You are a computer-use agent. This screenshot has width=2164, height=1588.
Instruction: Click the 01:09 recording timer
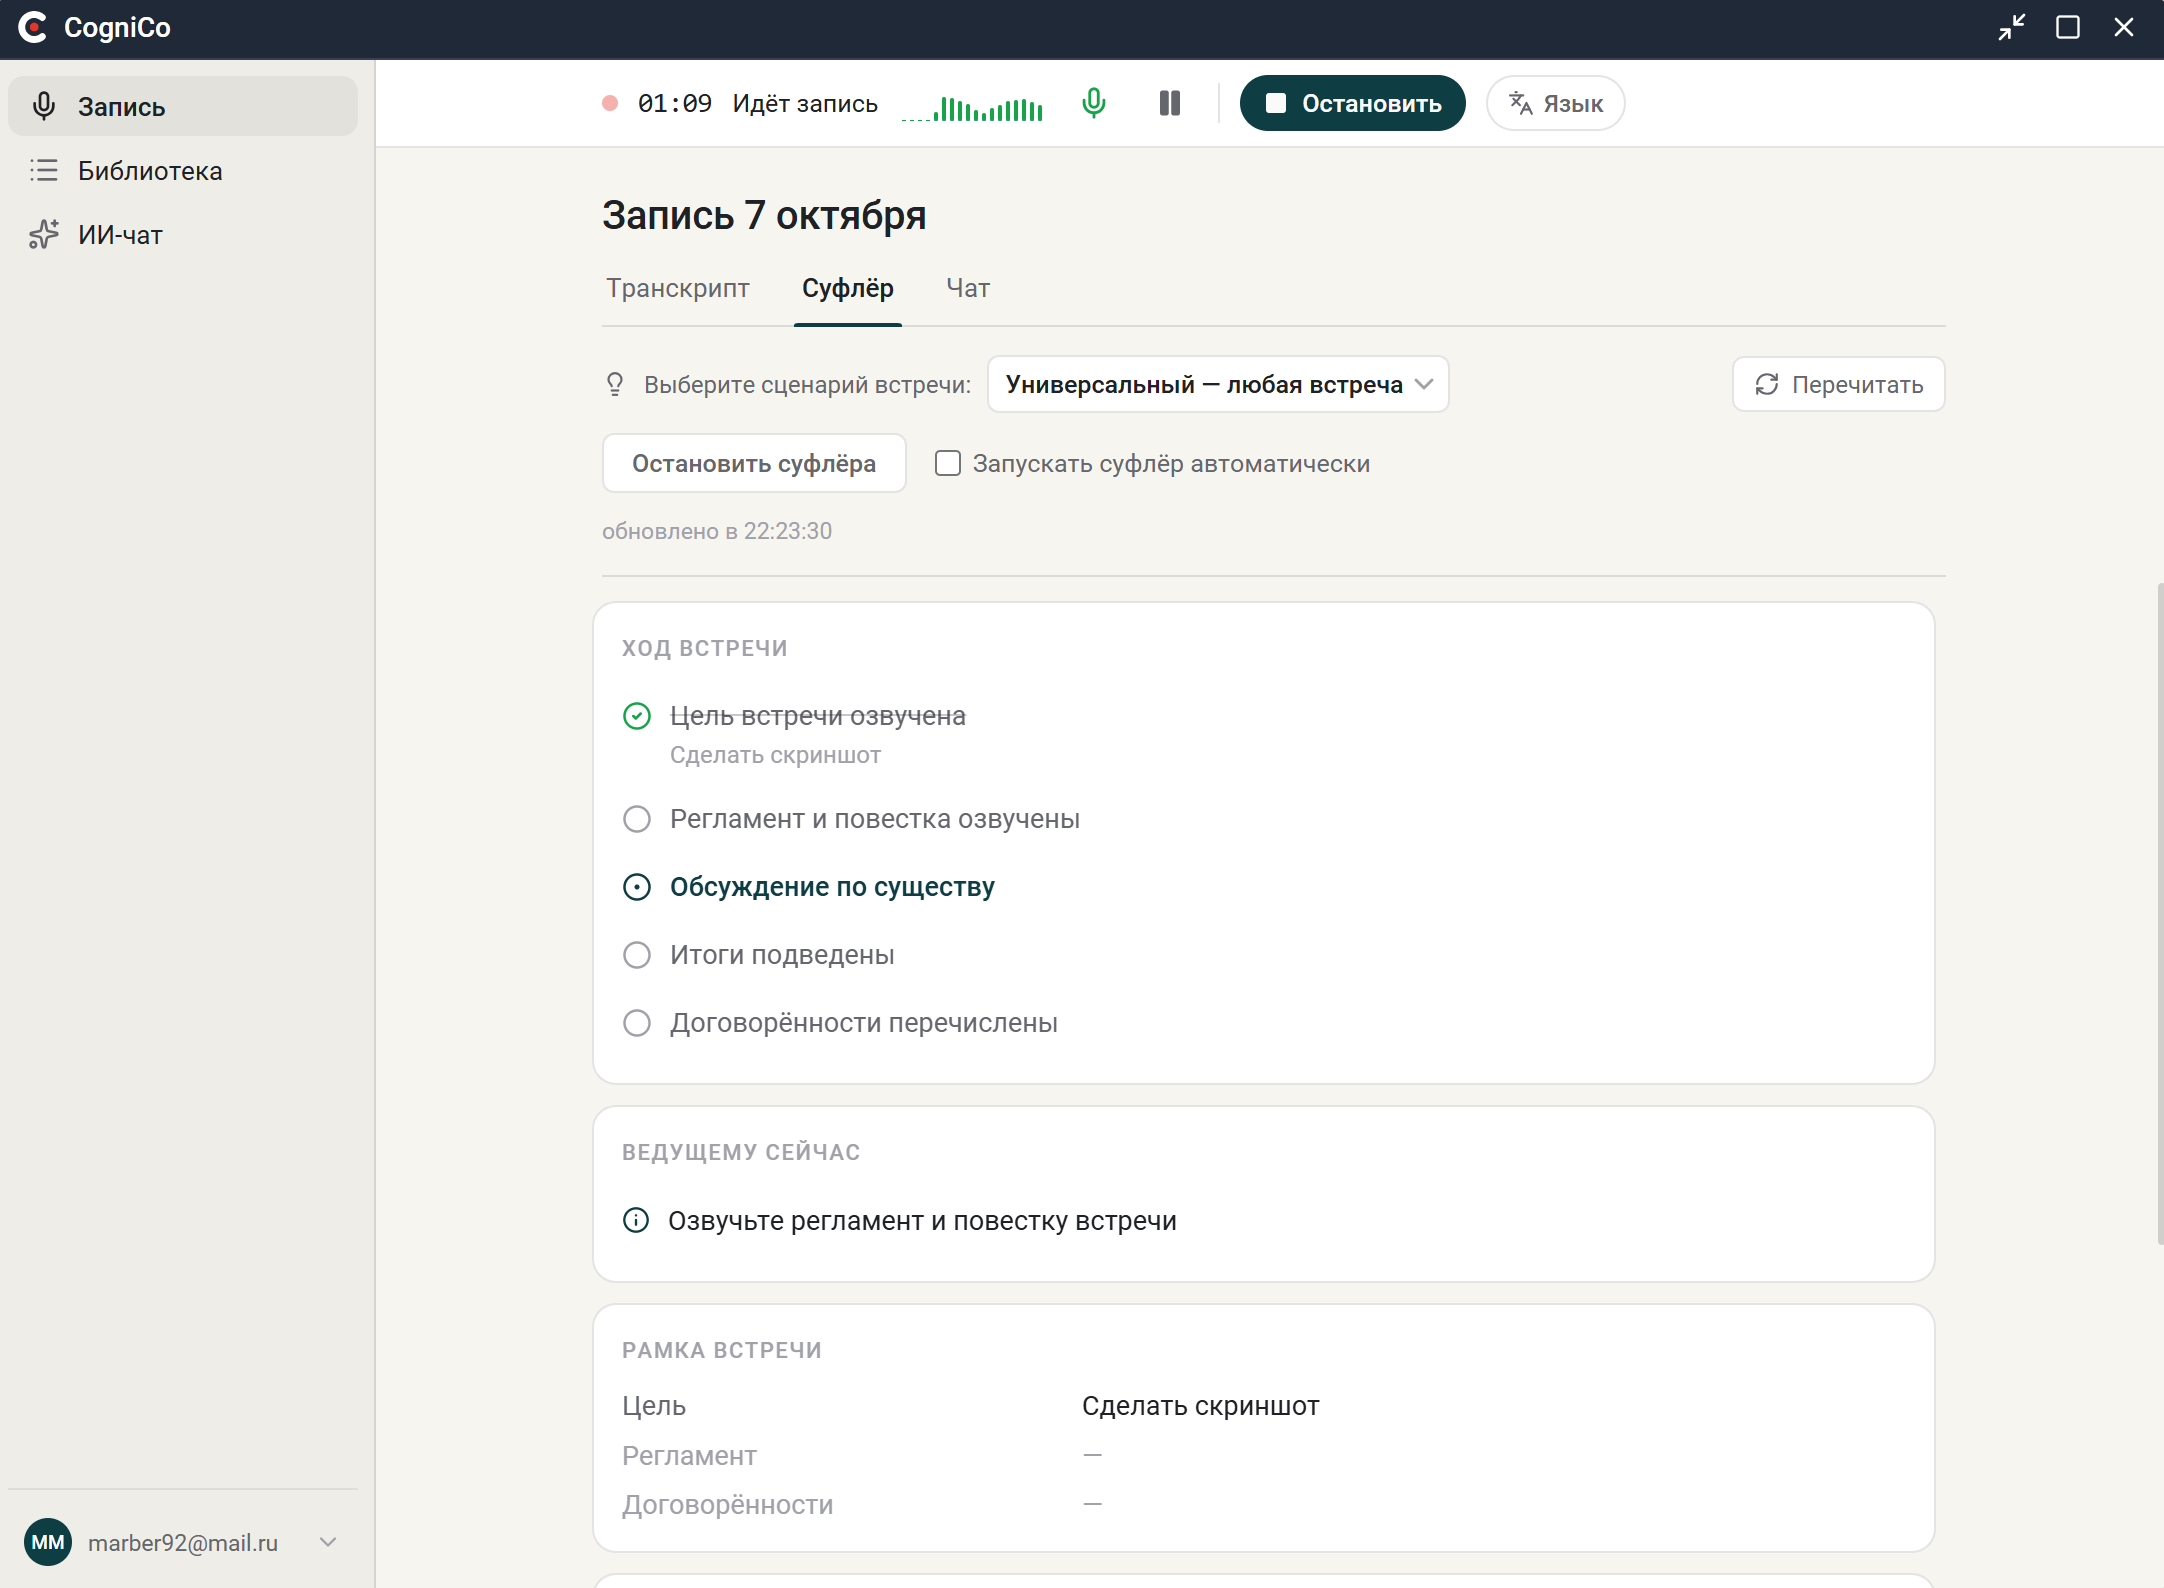point(675,103)
